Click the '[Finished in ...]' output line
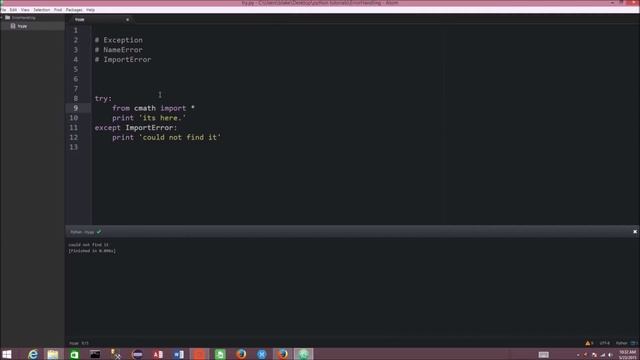This screenshot has width=640, height=360. tap(92, 251)
